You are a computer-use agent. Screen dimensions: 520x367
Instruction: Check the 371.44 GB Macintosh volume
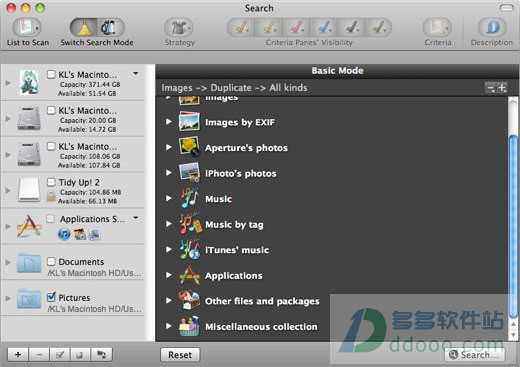point(51,74)
